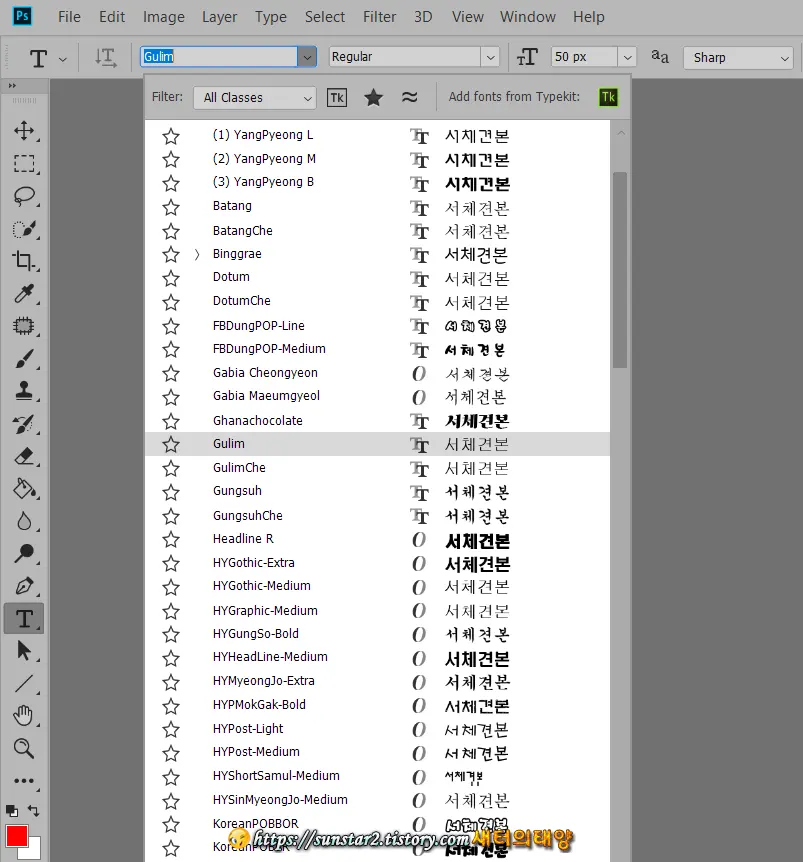This screenshot has height=862, width=803.
Task: Open the Layer menu
Action: click(x=219, y=17)
